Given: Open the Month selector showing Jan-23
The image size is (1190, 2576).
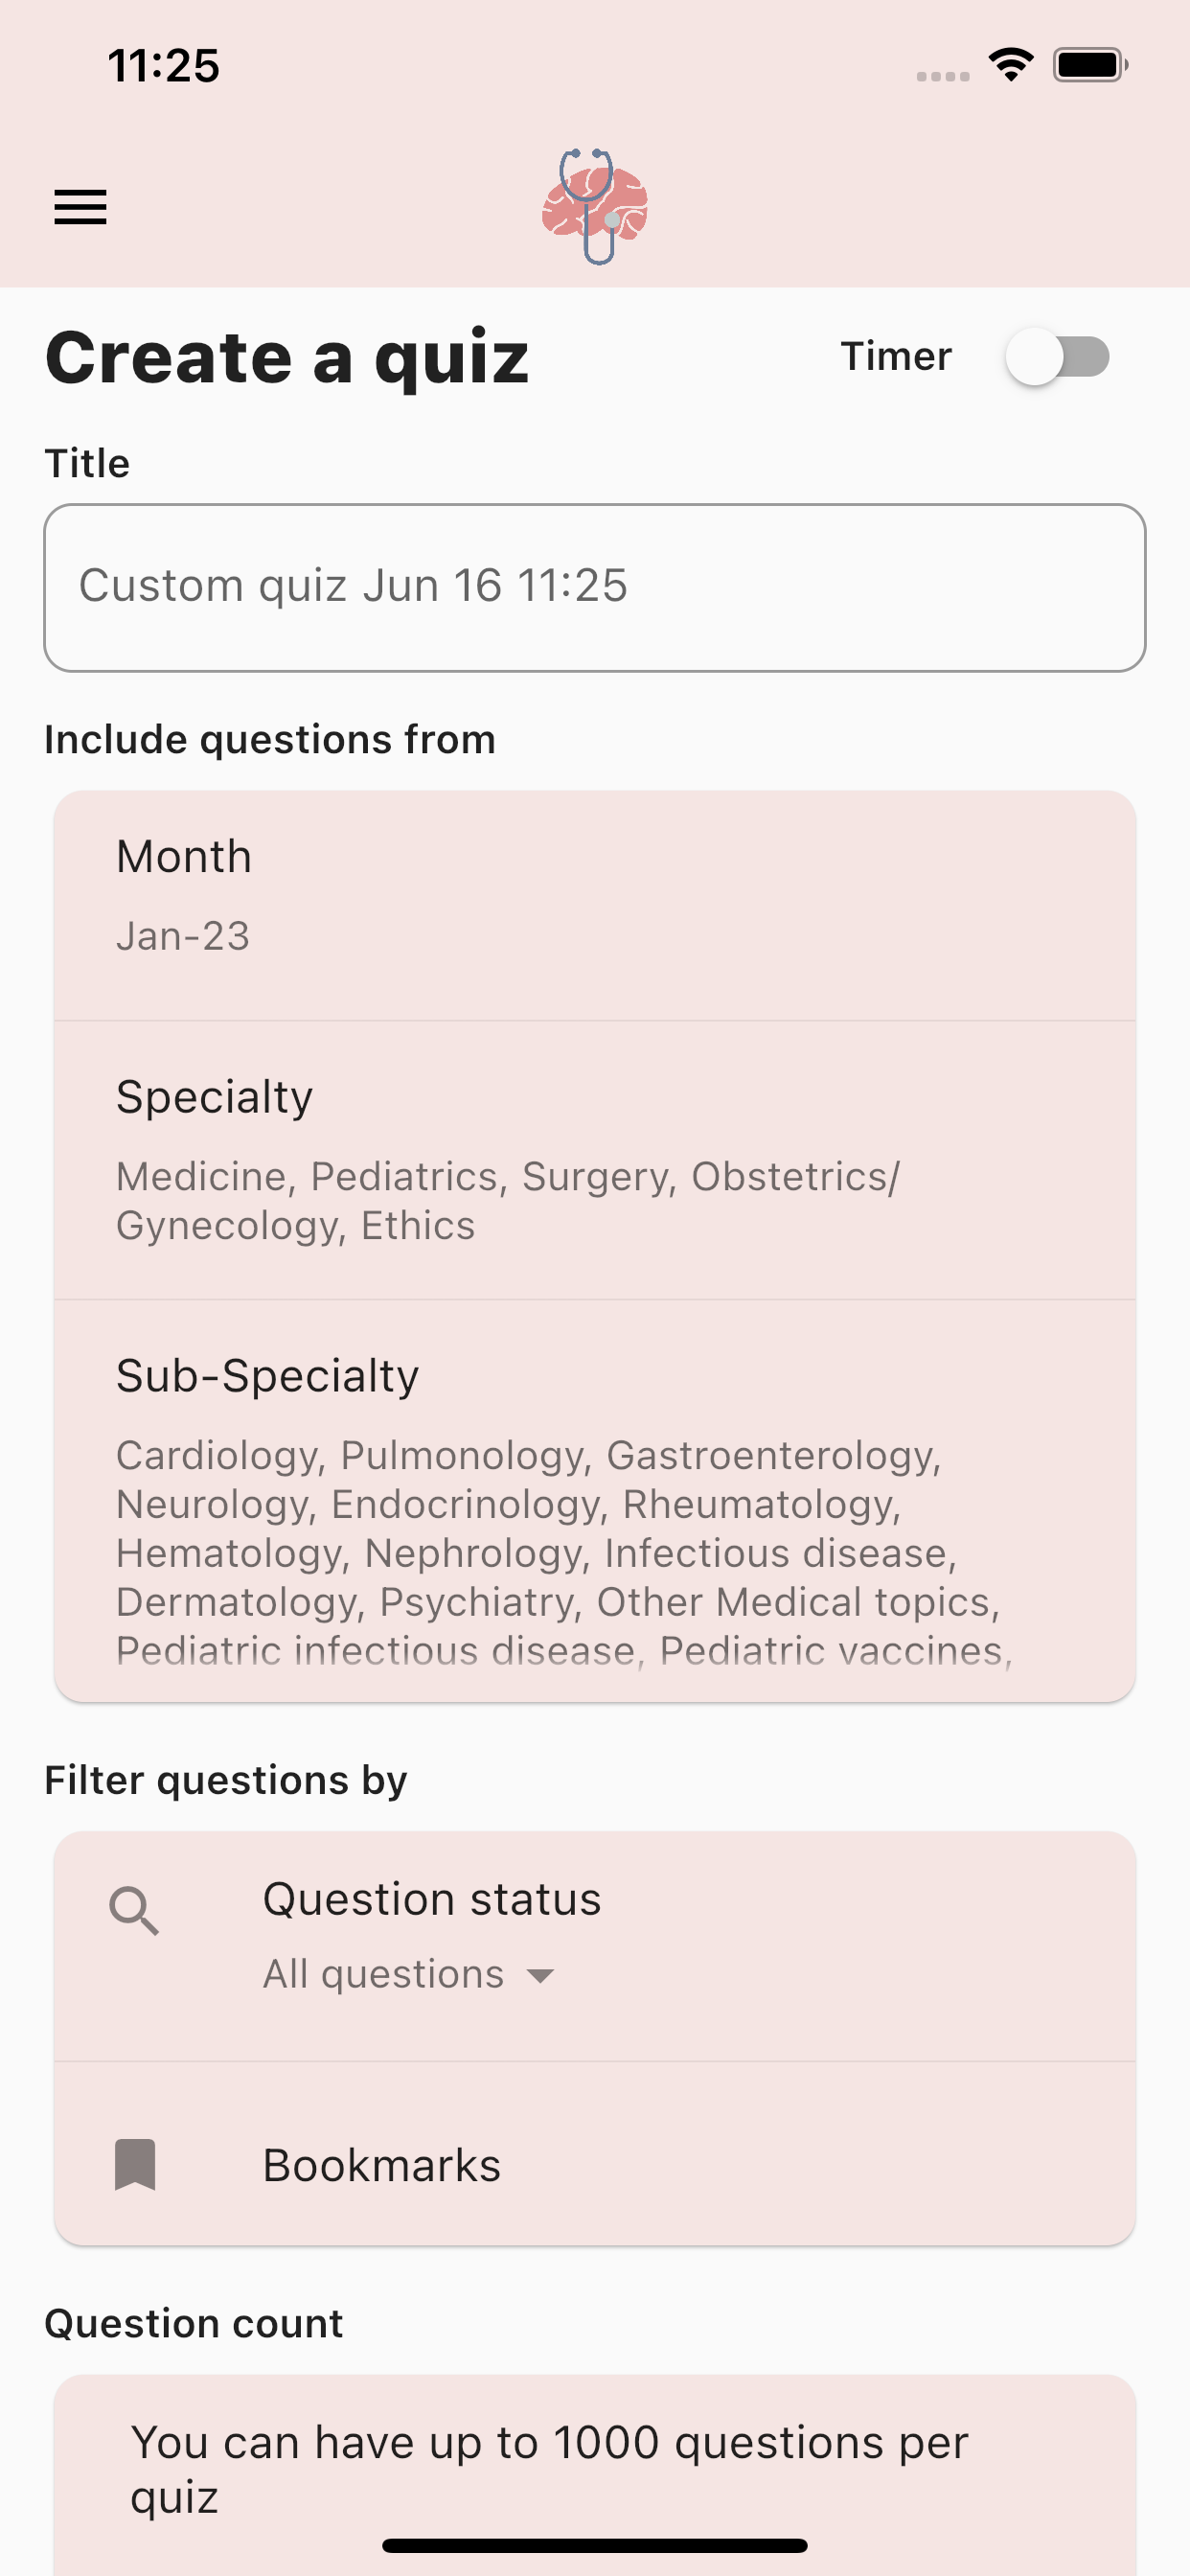Looking at the screenshot, I should [x=595, y=906].
